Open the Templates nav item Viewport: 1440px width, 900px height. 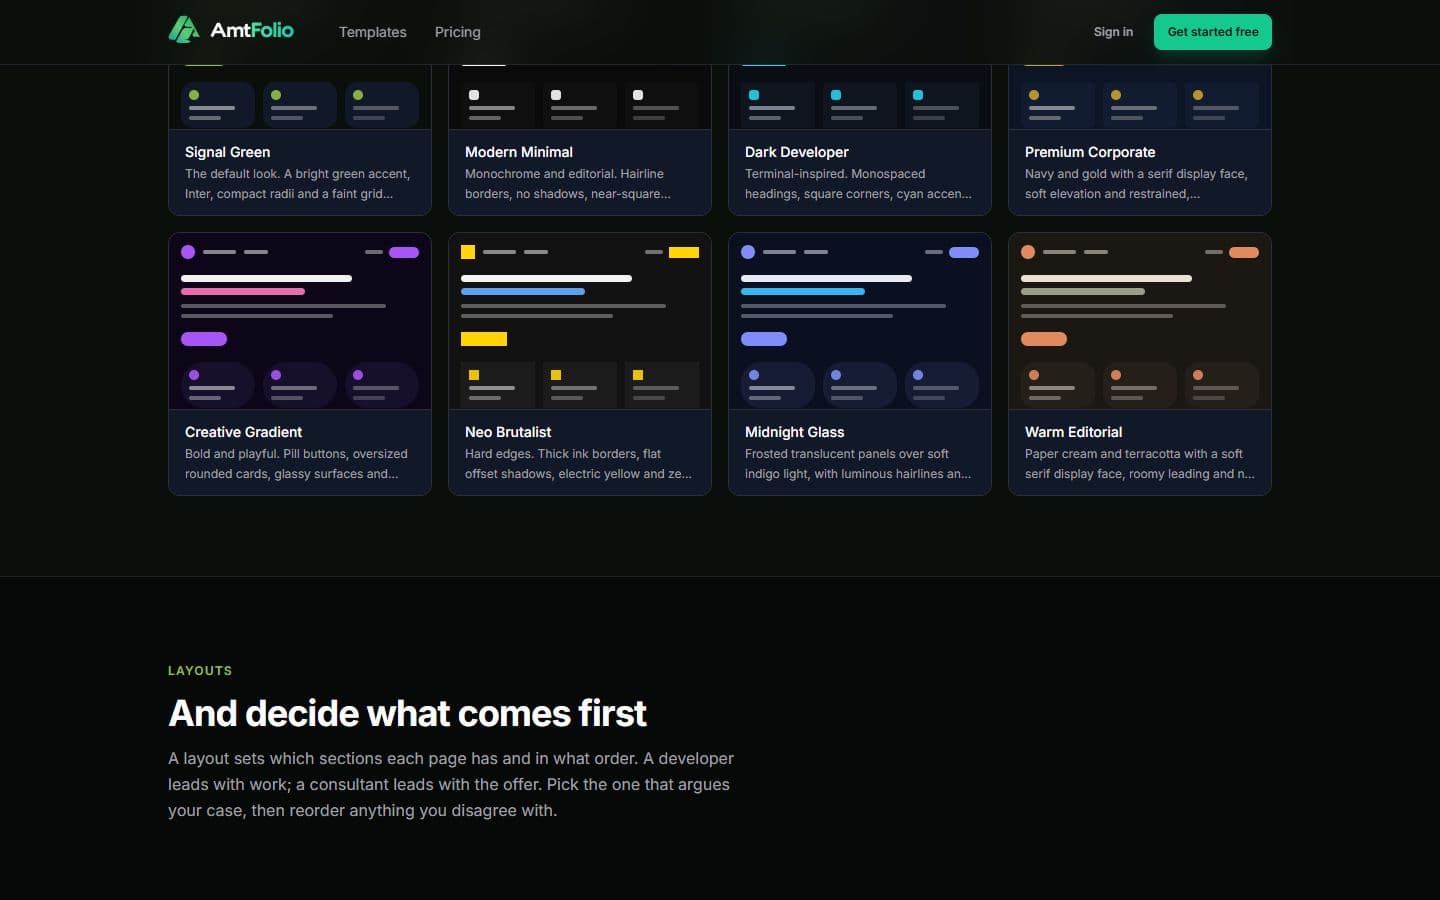coord(372,32)
